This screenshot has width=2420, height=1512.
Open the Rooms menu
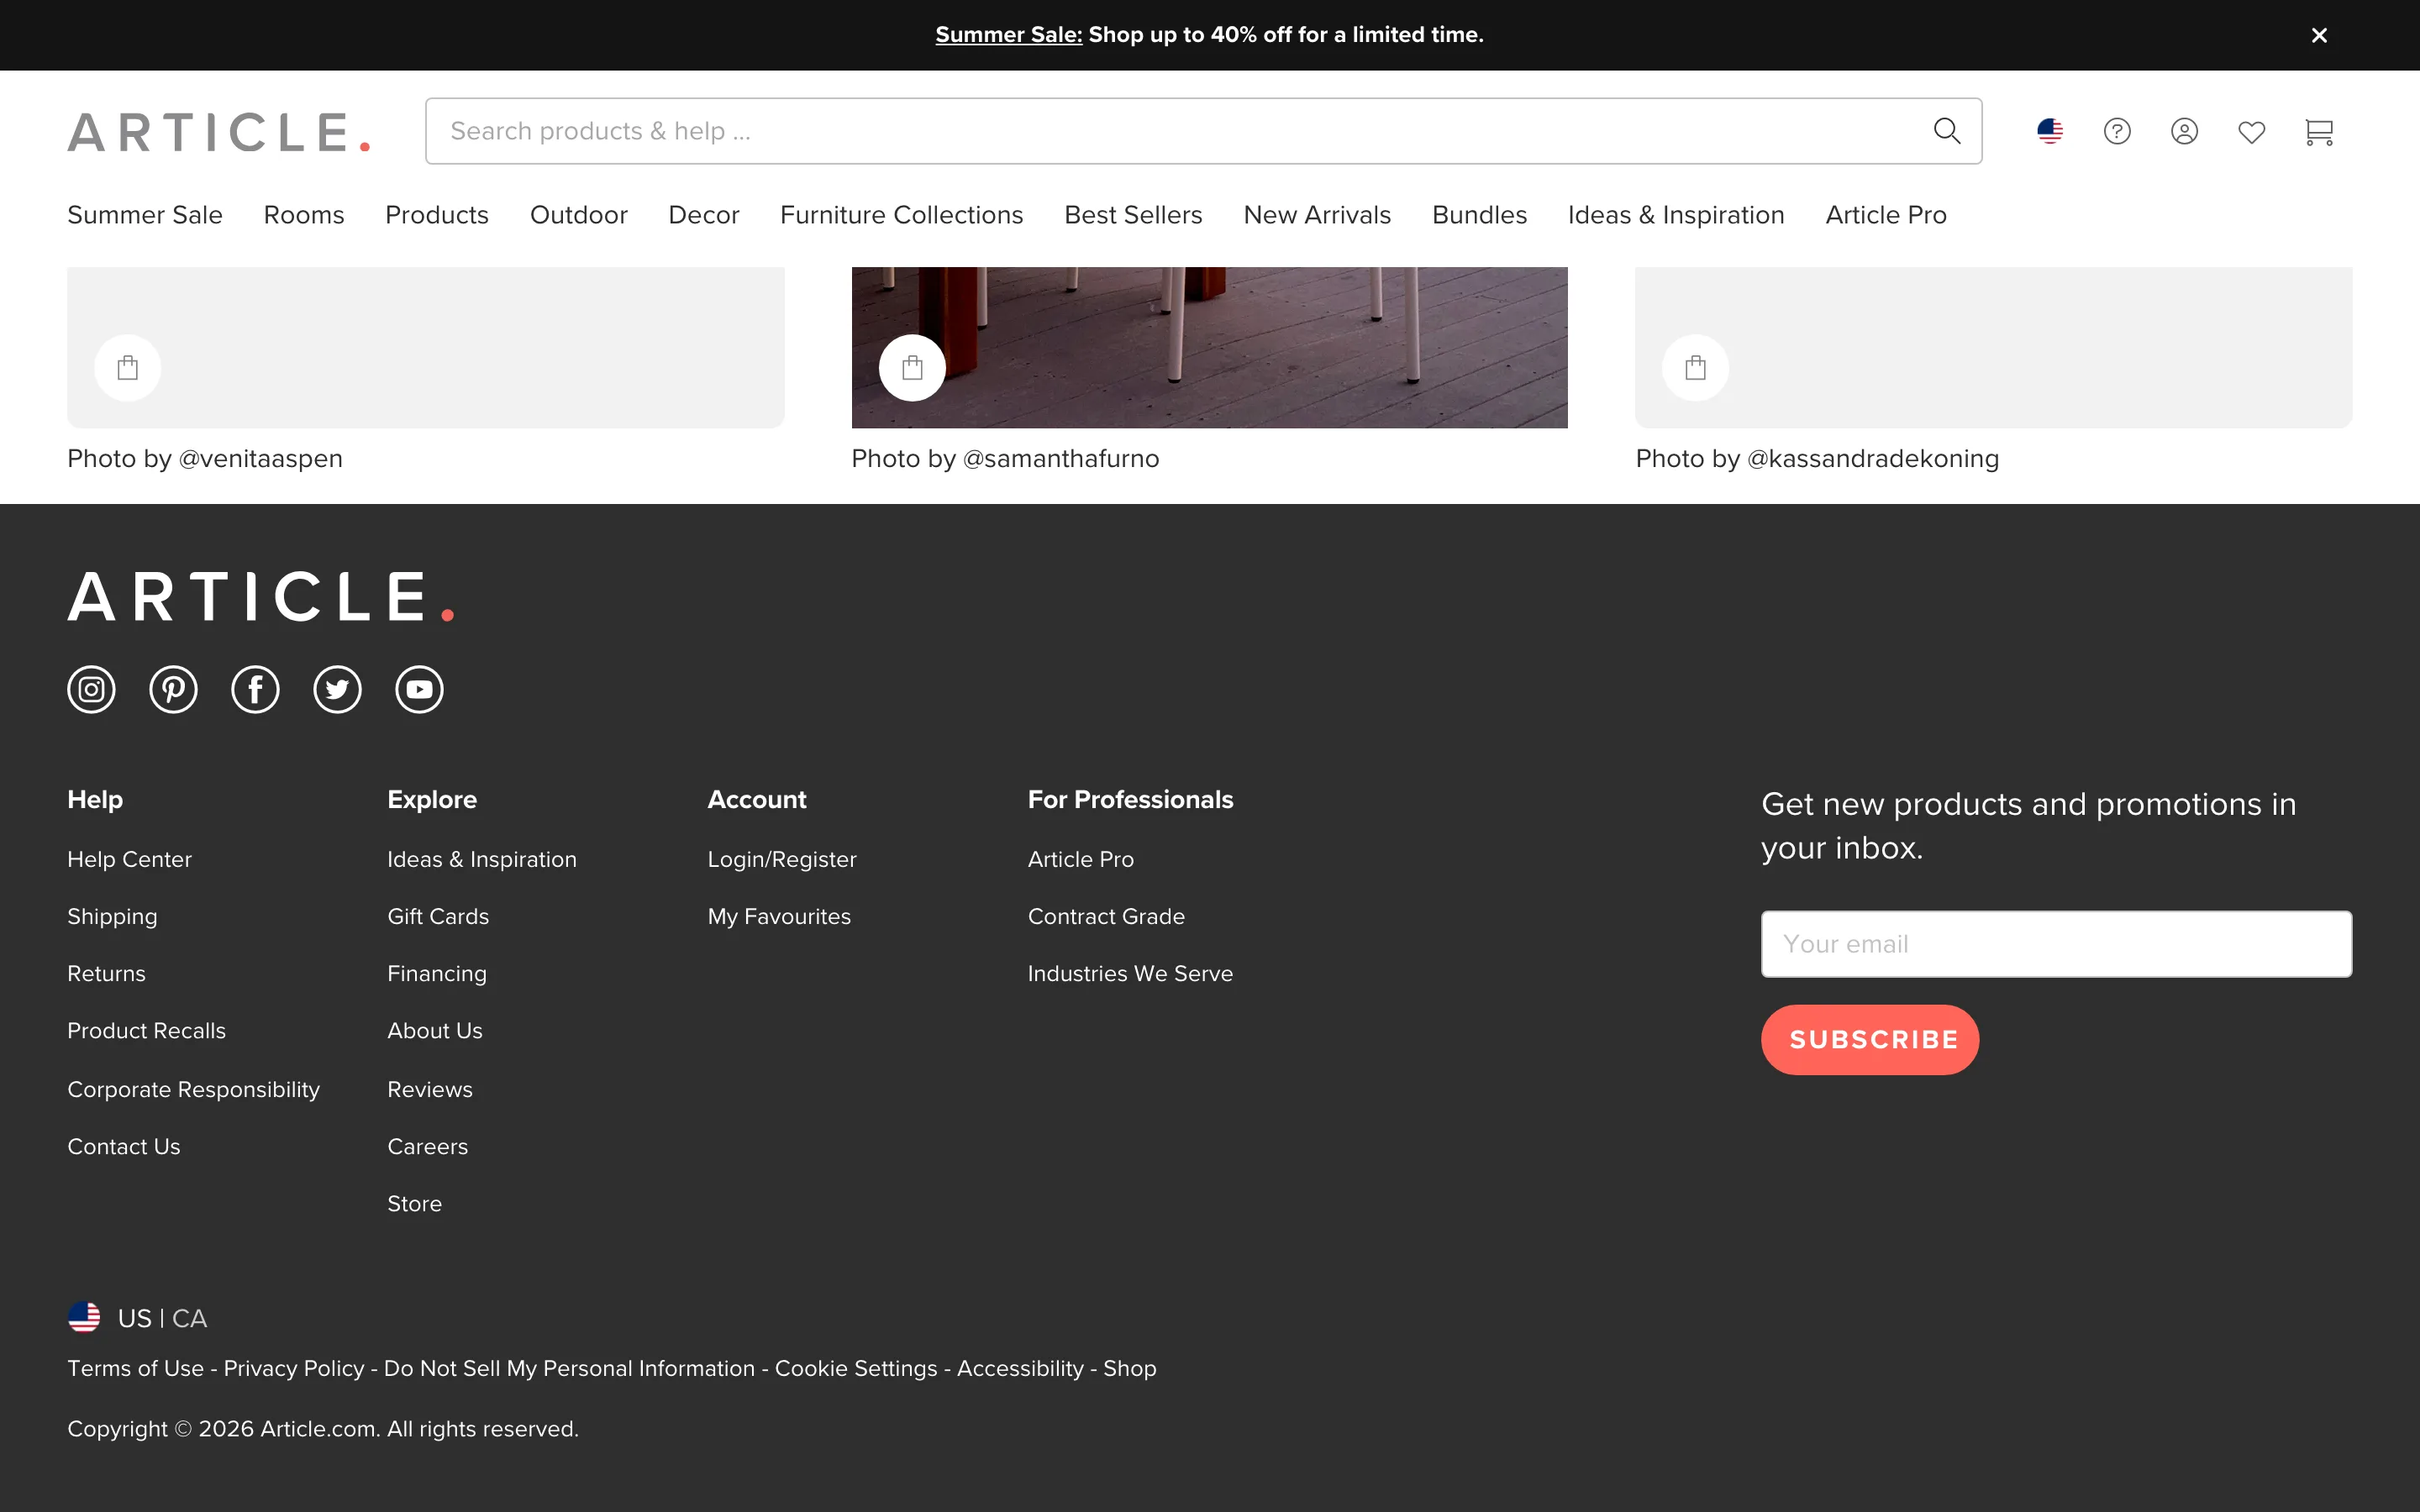304,215
